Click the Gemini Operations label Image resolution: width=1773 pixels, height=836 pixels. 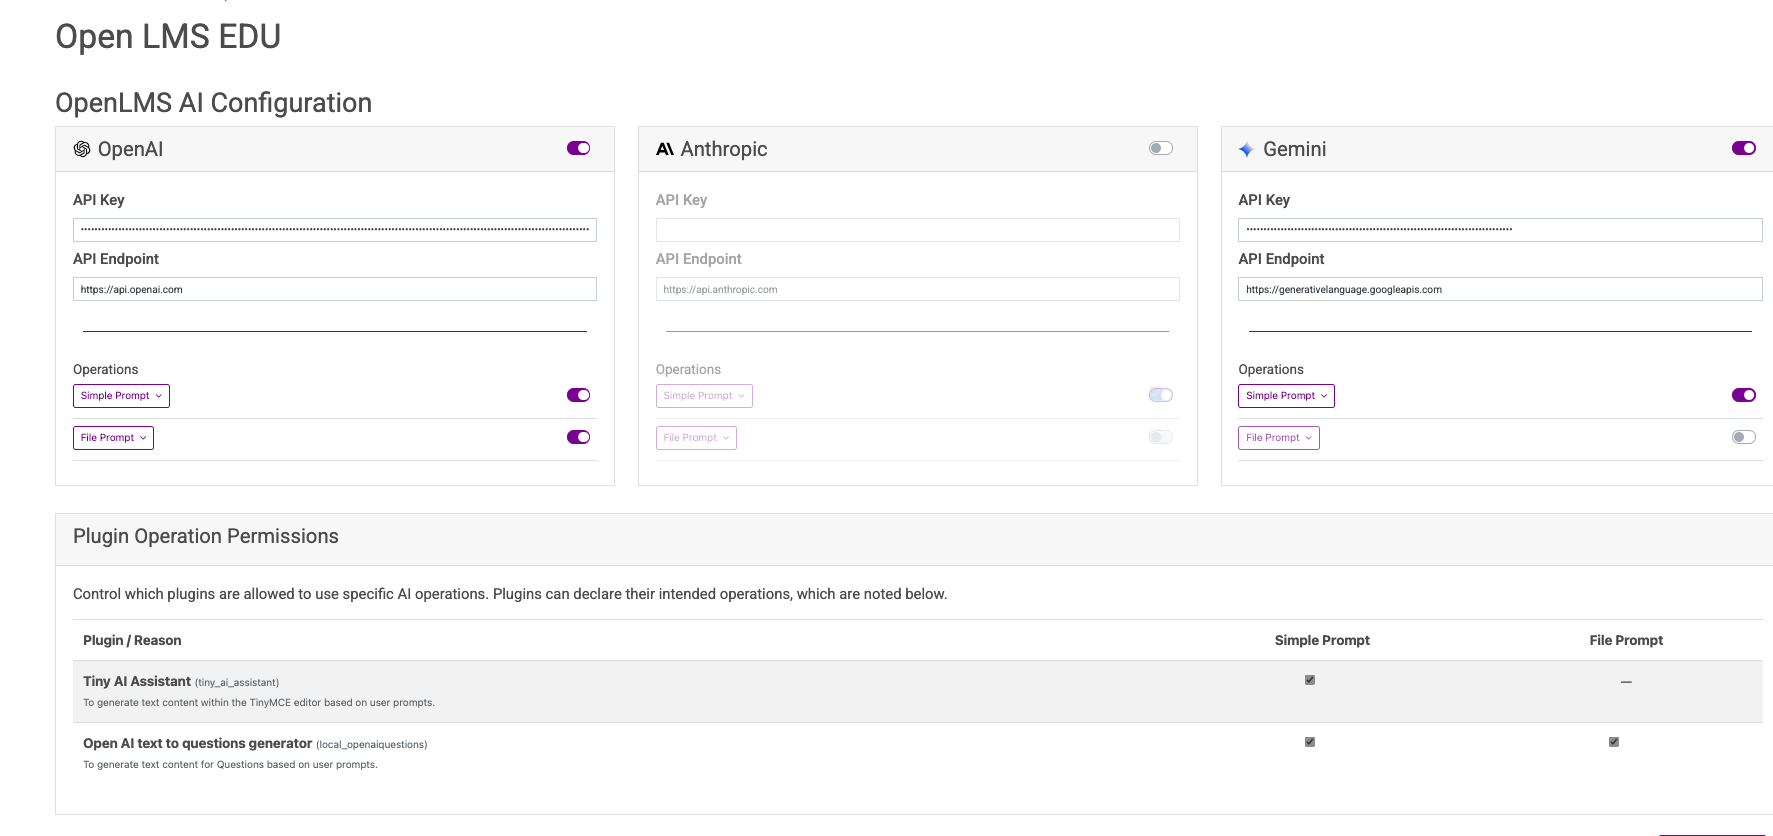click(x=1271, y=369)
